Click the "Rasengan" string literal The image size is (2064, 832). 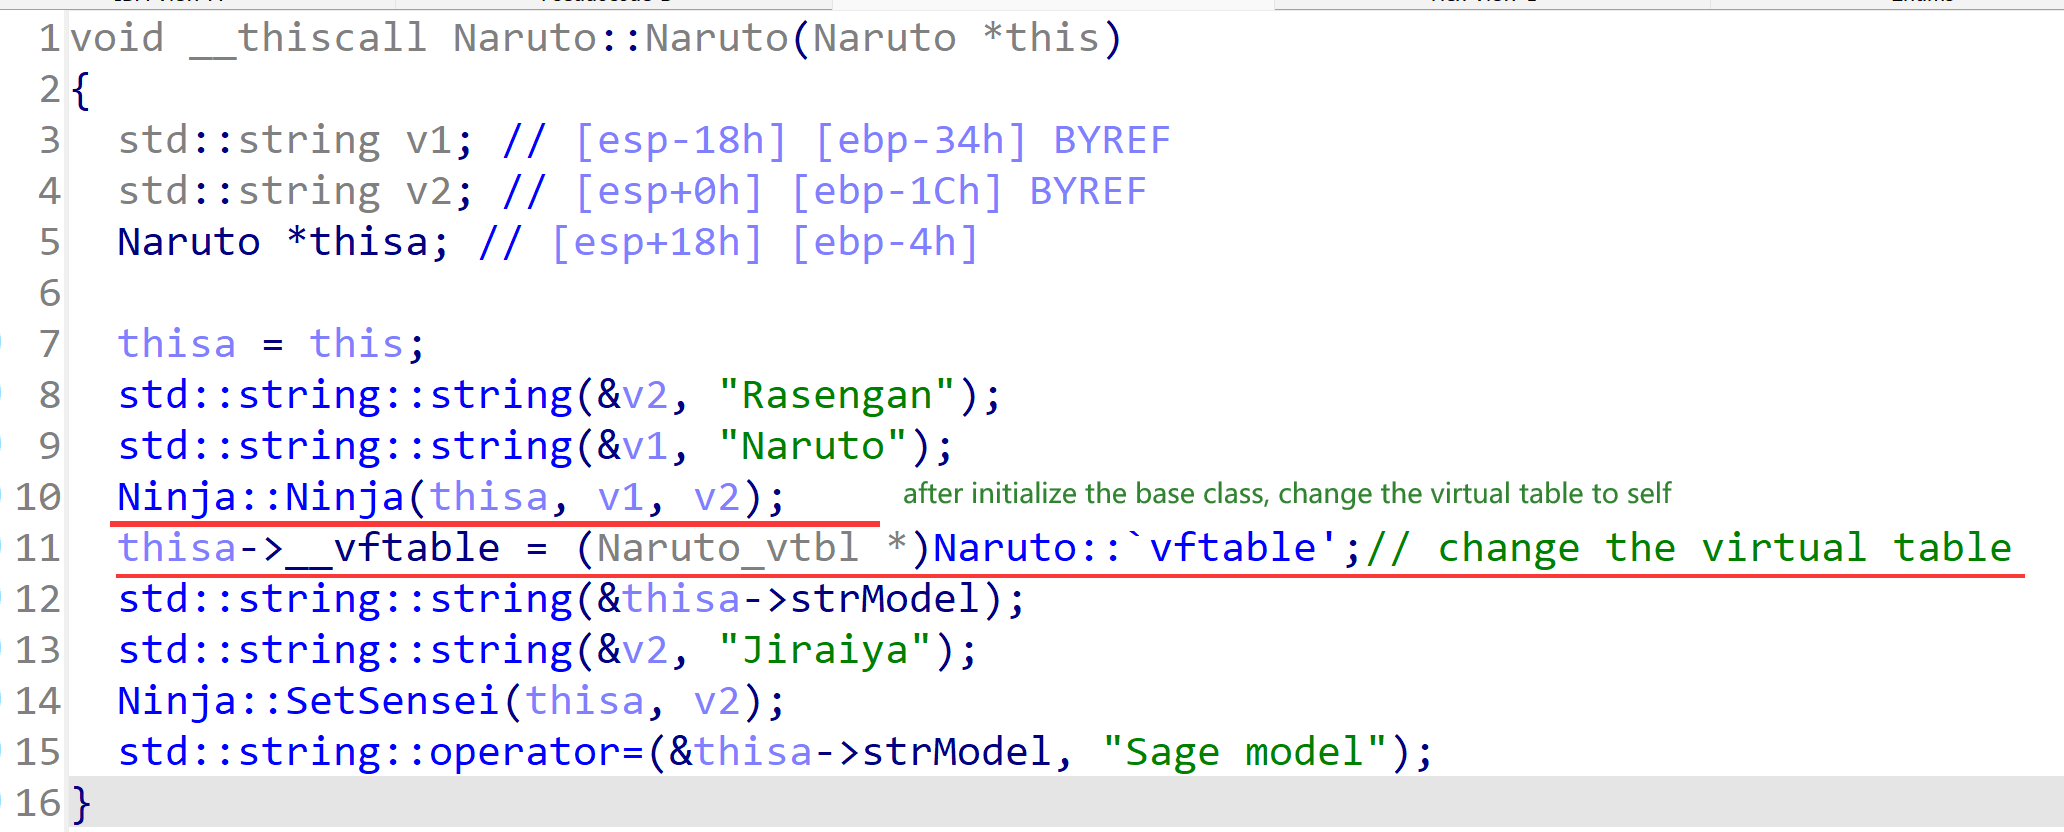[x=836, y=395]
